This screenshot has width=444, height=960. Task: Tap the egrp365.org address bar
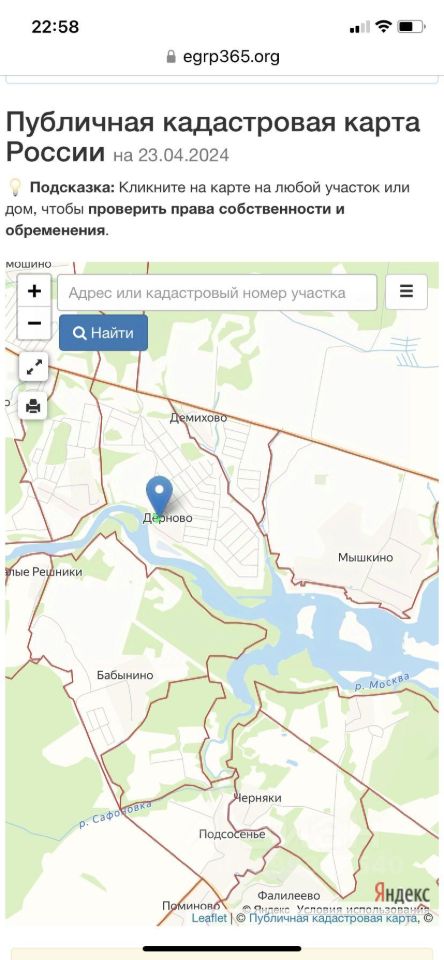(x=222, y=57)
